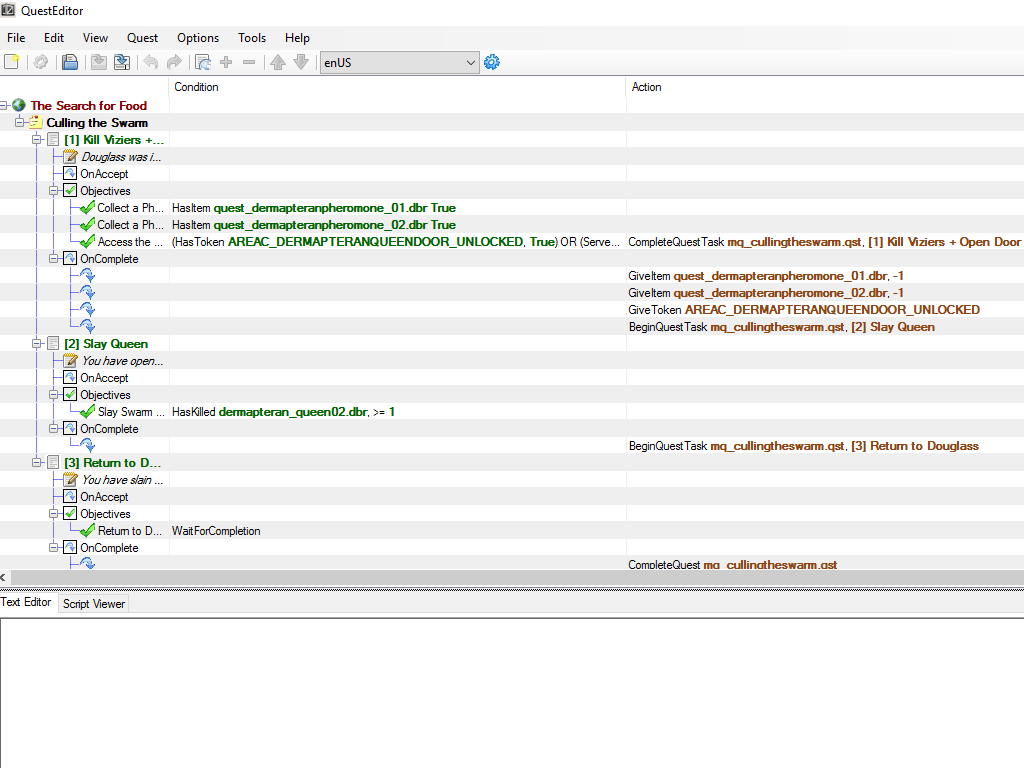Select the Return to D... objective row
This screenshot has width=1024, height=768.
(129, 531)
